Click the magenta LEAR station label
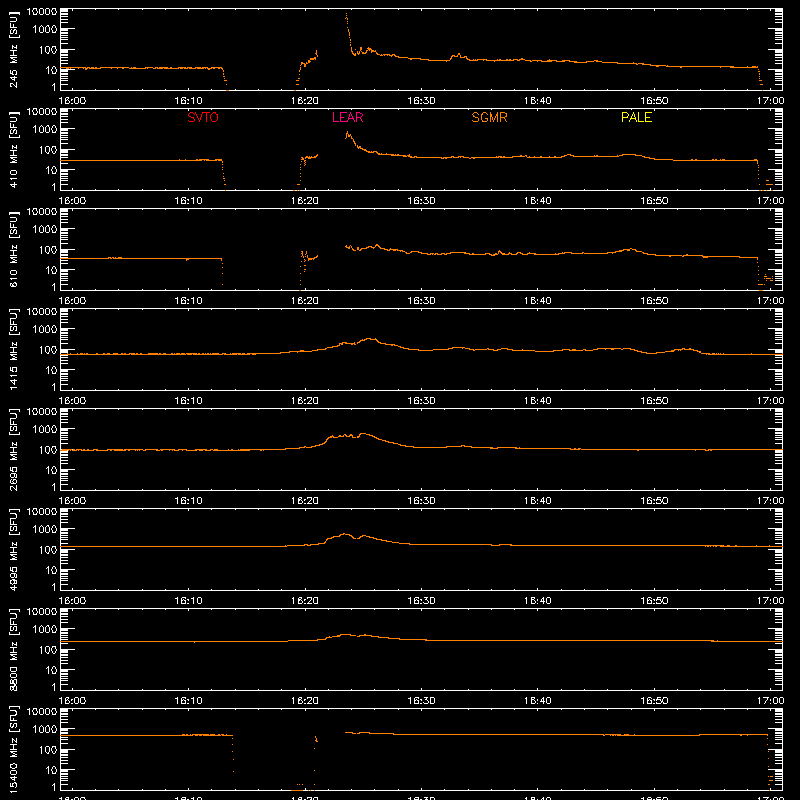 347,117
